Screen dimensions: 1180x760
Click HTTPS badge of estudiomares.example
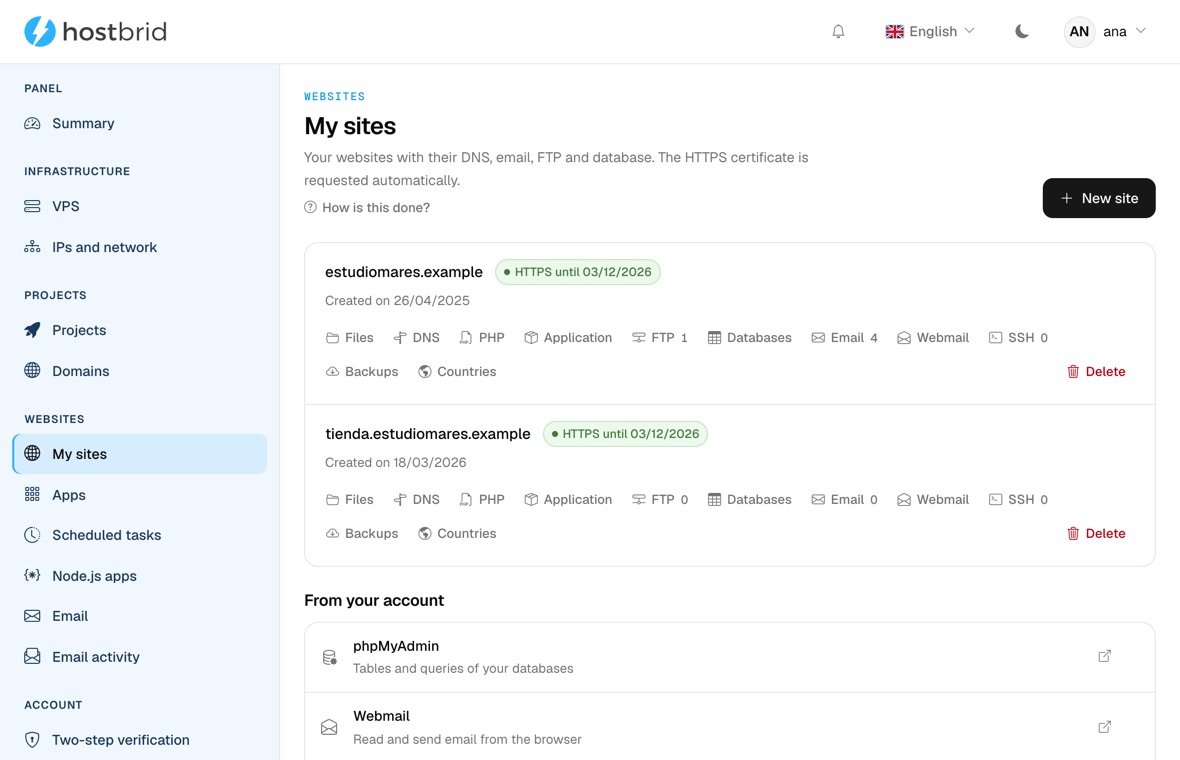[x=578, y=272]
